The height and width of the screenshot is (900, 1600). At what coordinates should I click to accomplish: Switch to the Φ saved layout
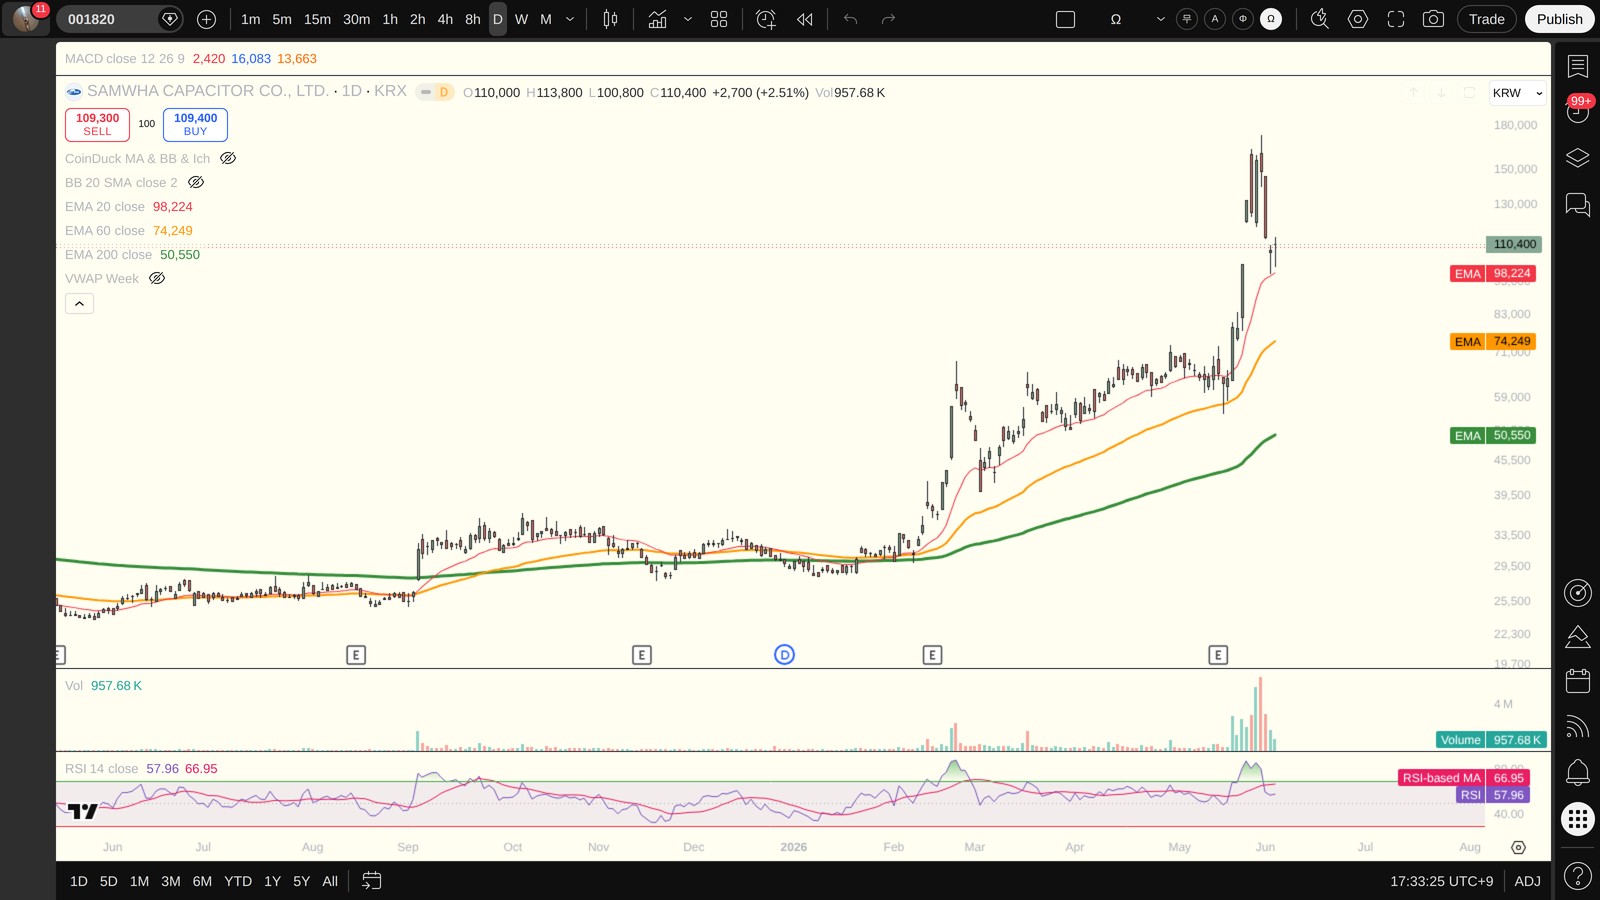(1243, 19)
